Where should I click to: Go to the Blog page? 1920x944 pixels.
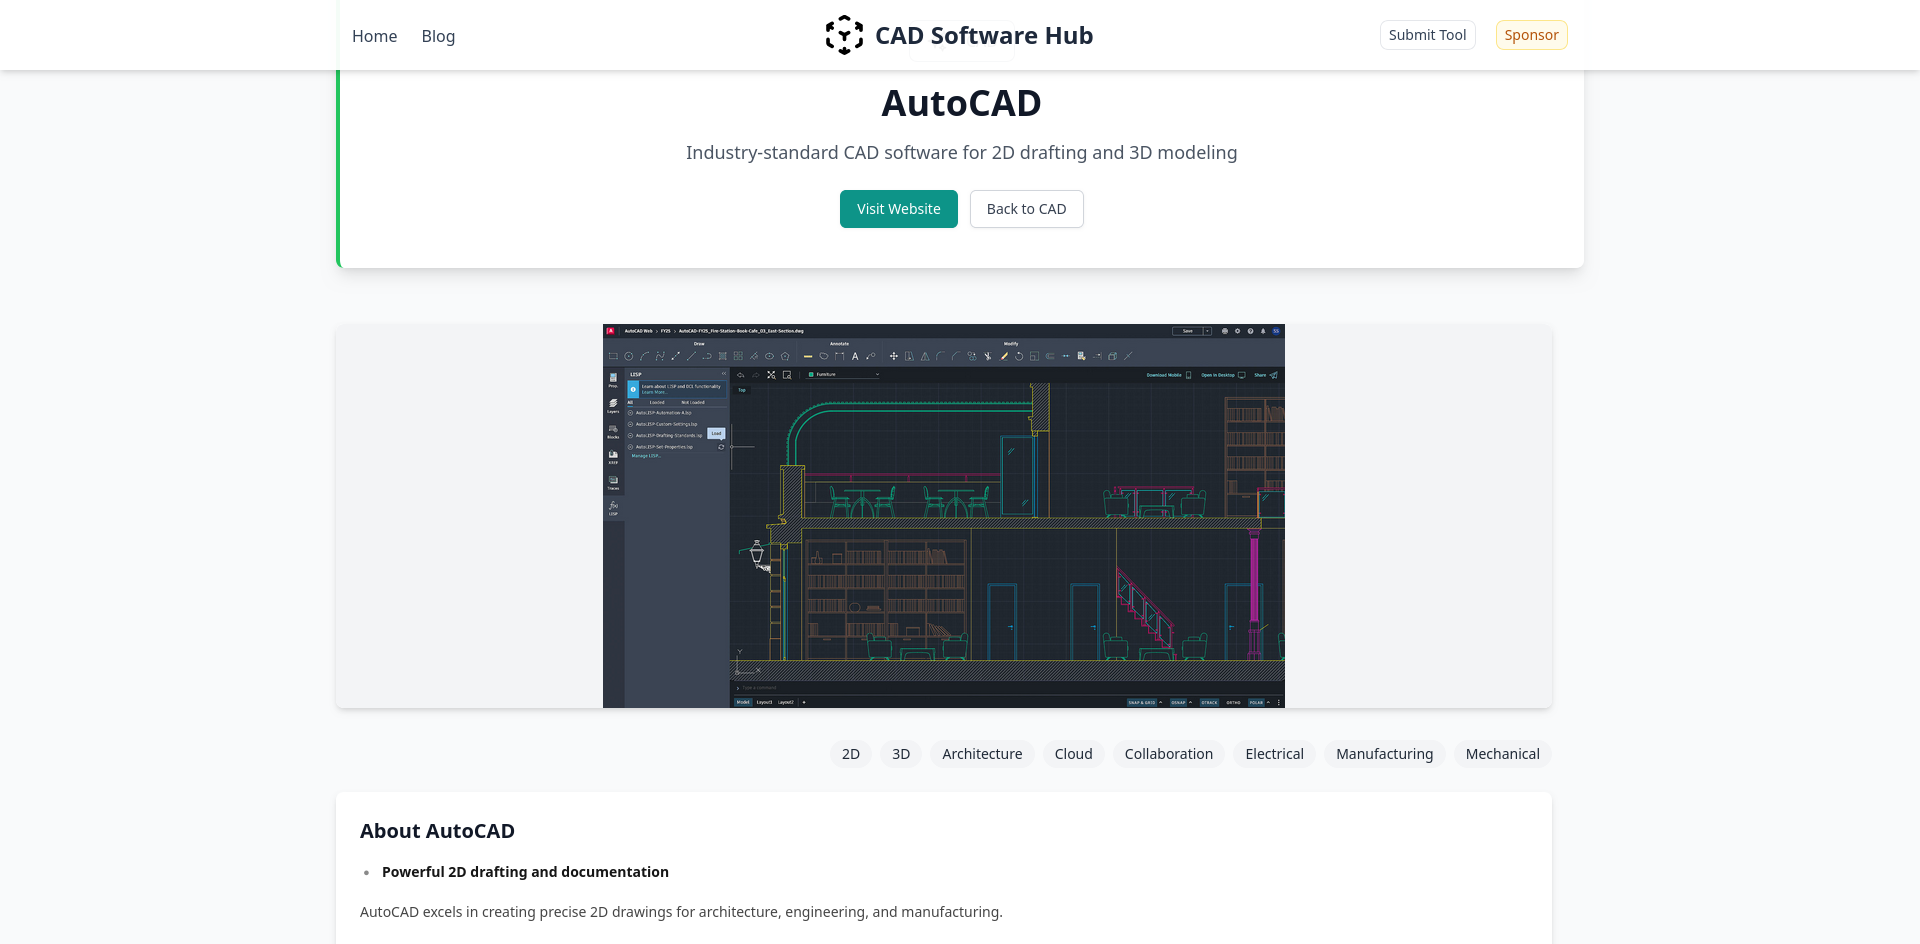click(x=438, y=36)
